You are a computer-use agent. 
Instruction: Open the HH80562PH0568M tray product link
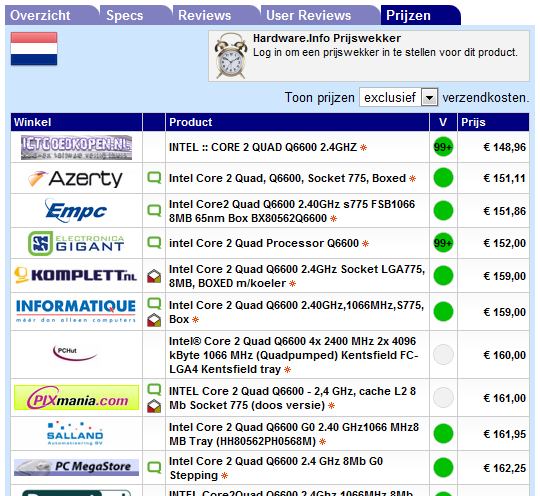294,434
